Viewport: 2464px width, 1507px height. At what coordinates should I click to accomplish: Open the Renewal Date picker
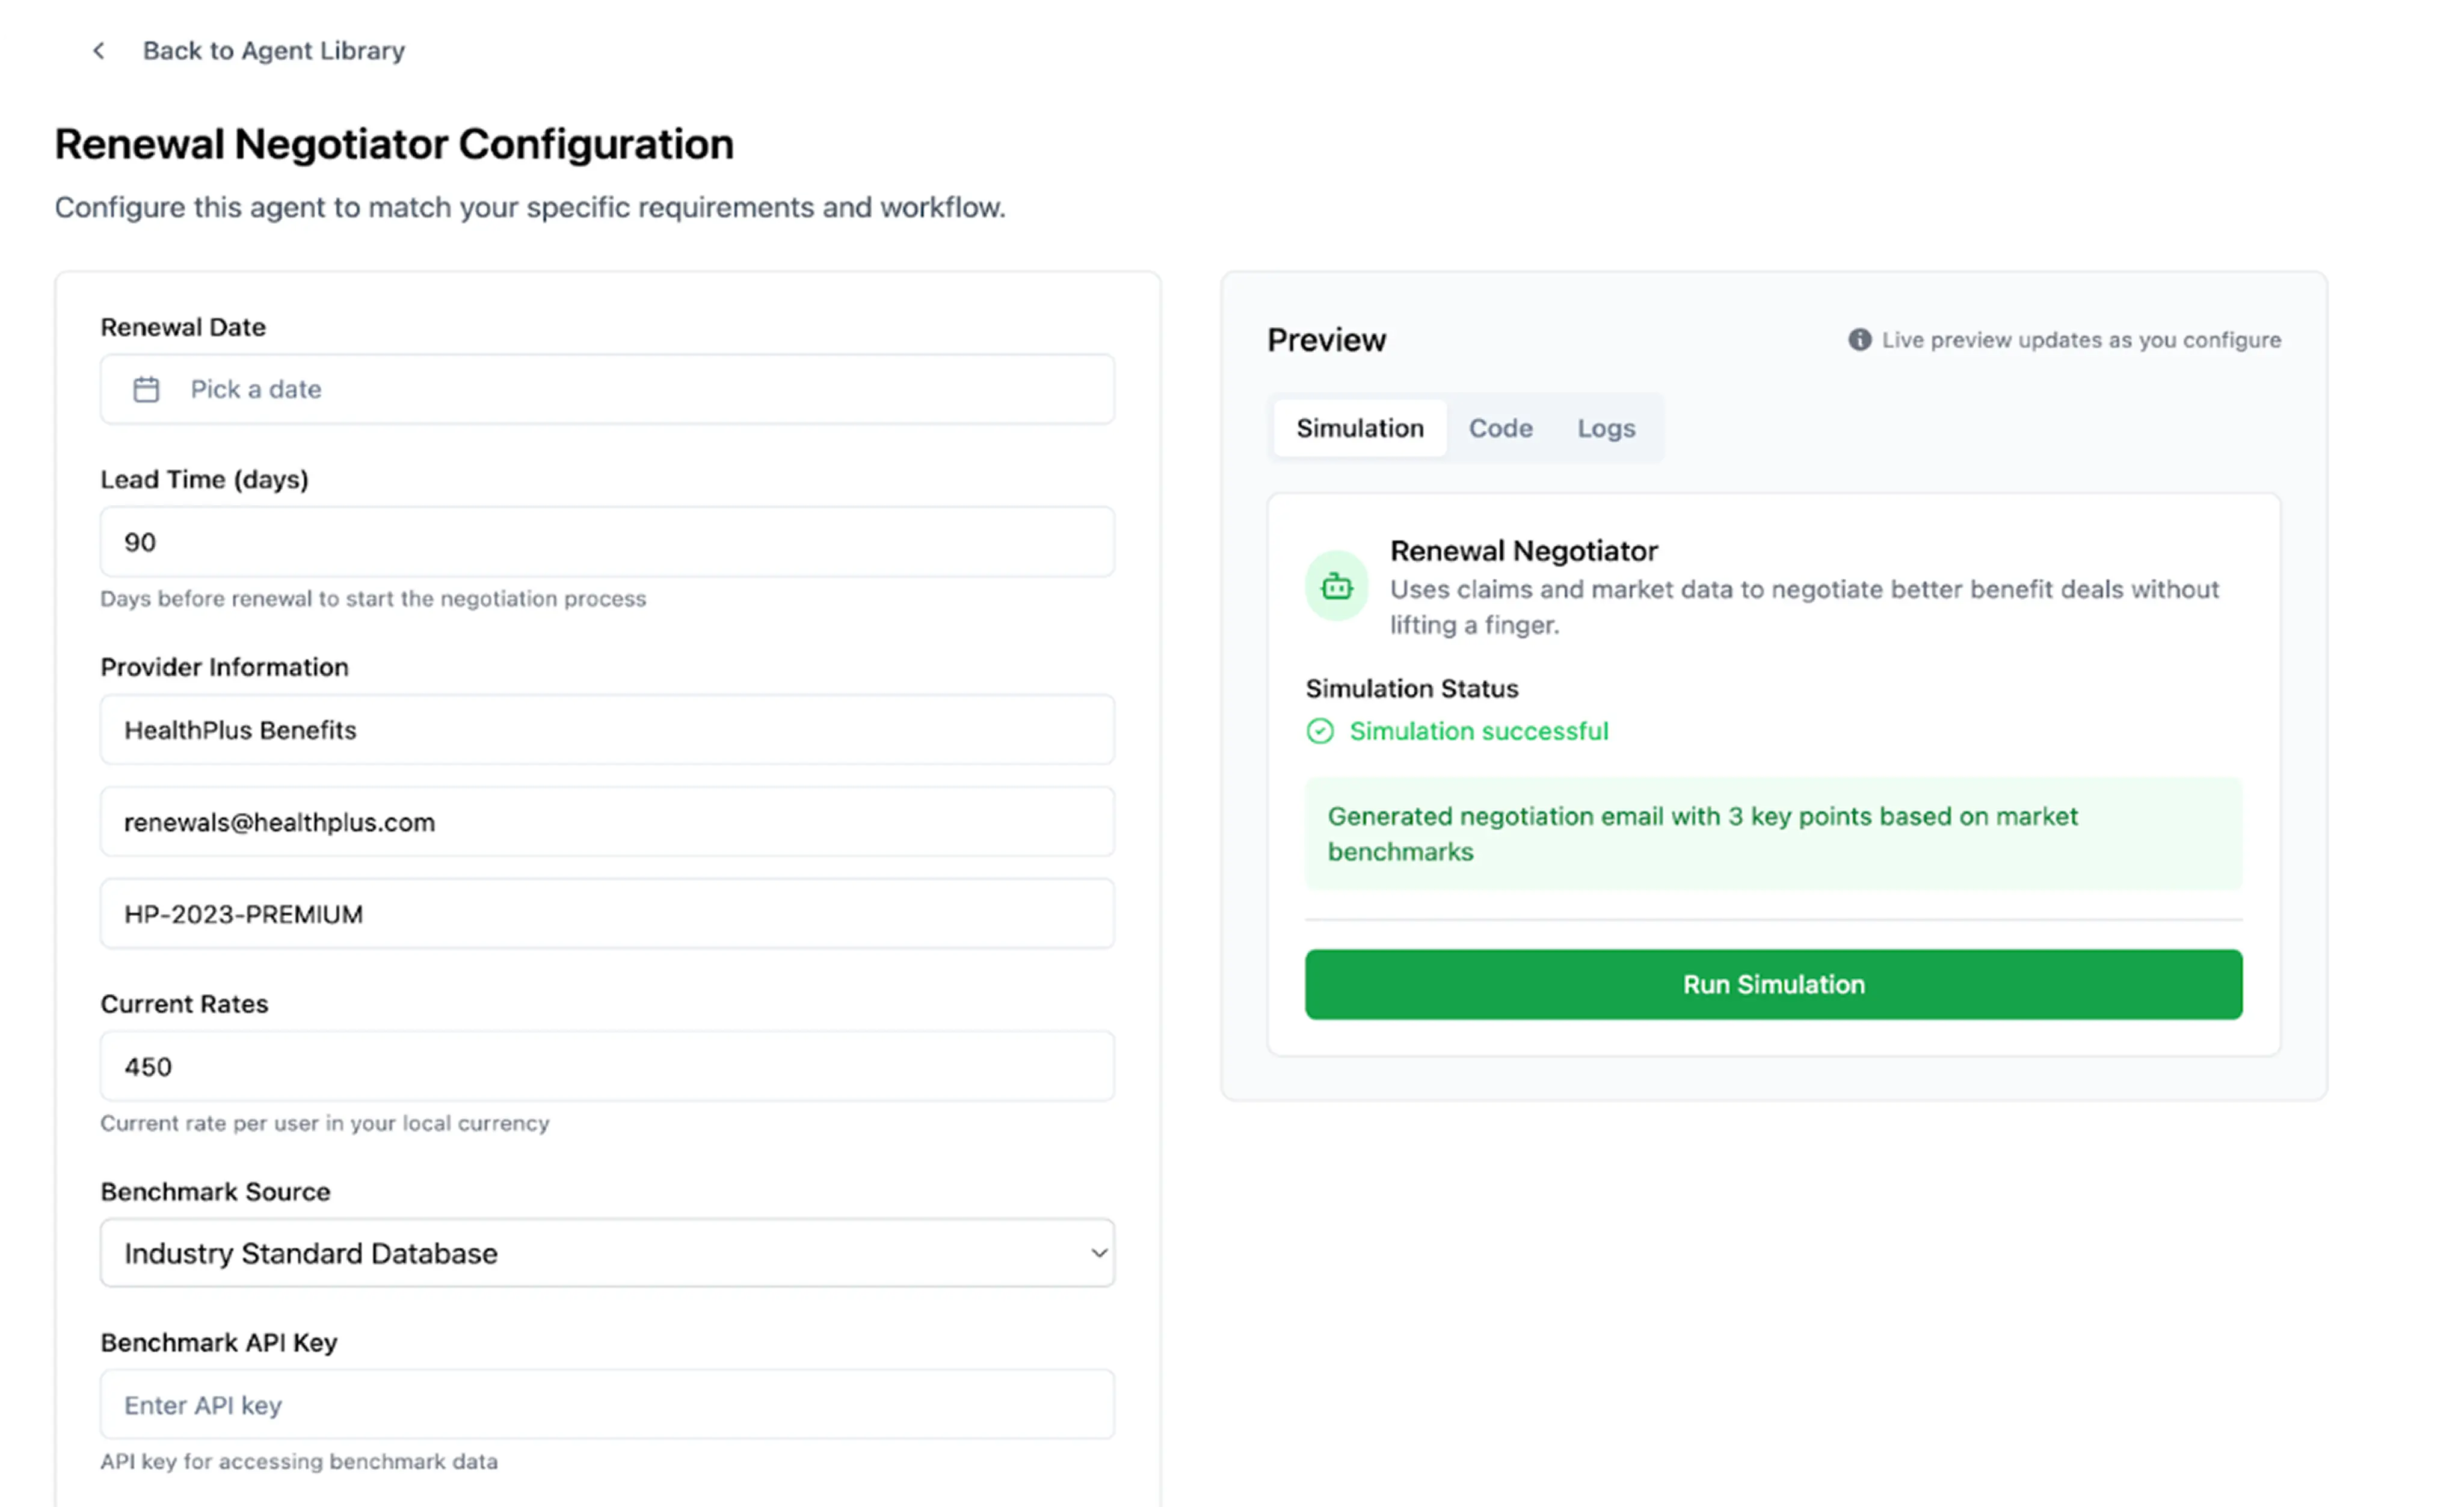pos(606,389)
